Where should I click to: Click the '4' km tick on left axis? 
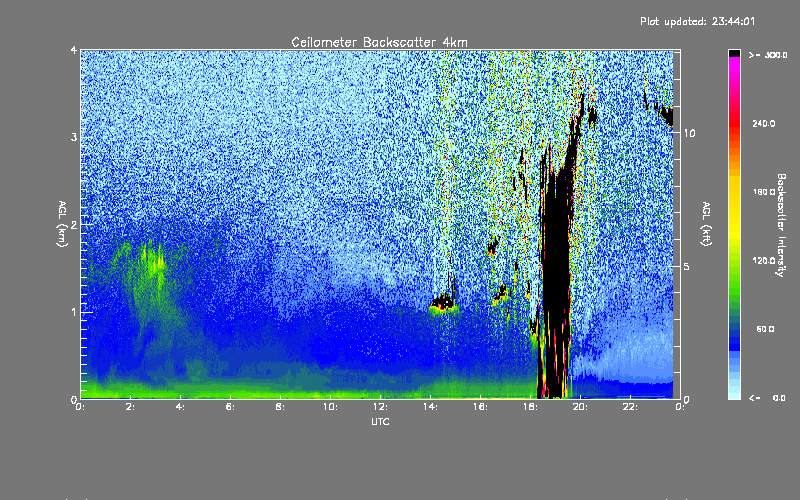coord(74,50)
